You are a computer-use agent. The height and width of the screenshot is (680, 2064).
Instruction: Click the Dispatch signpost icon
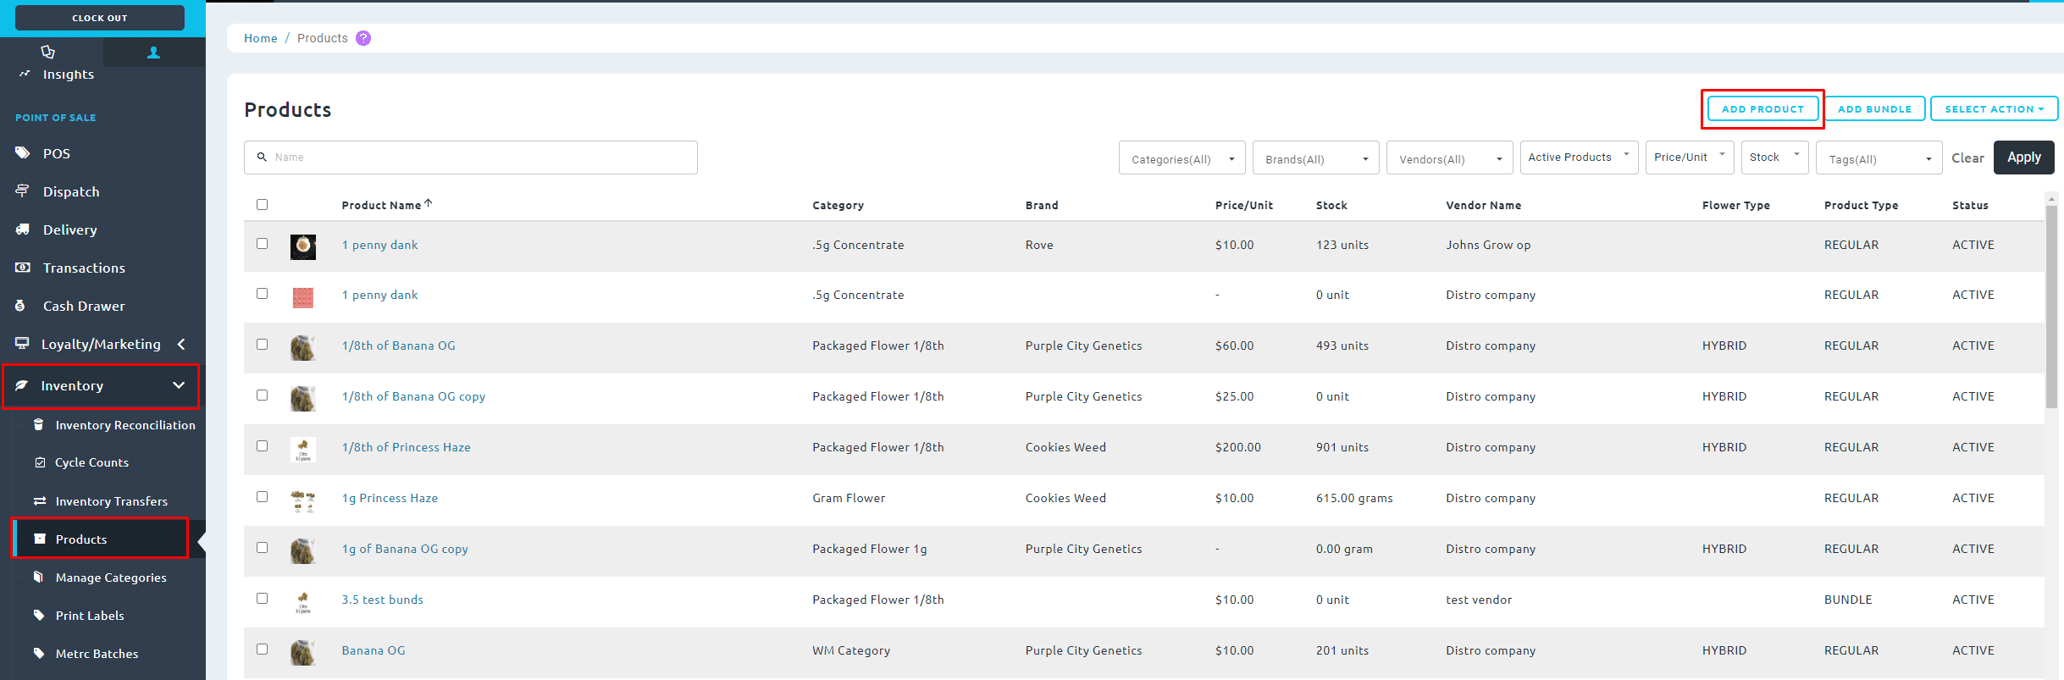(x=23, y=191)
